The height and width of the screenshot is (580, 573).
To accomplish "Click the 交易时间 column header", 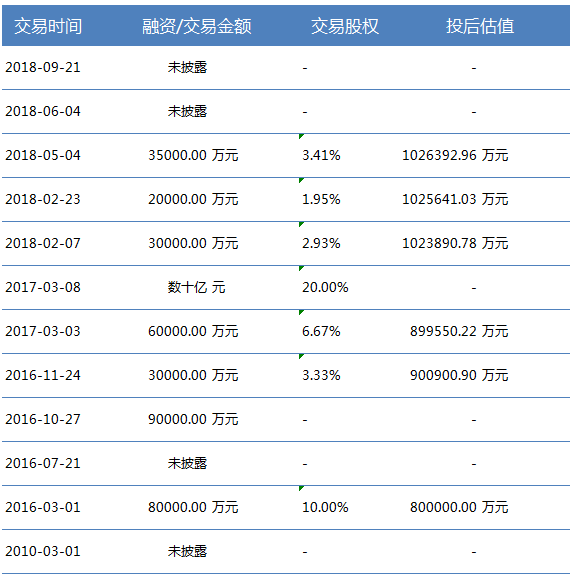I will point(48,26).
